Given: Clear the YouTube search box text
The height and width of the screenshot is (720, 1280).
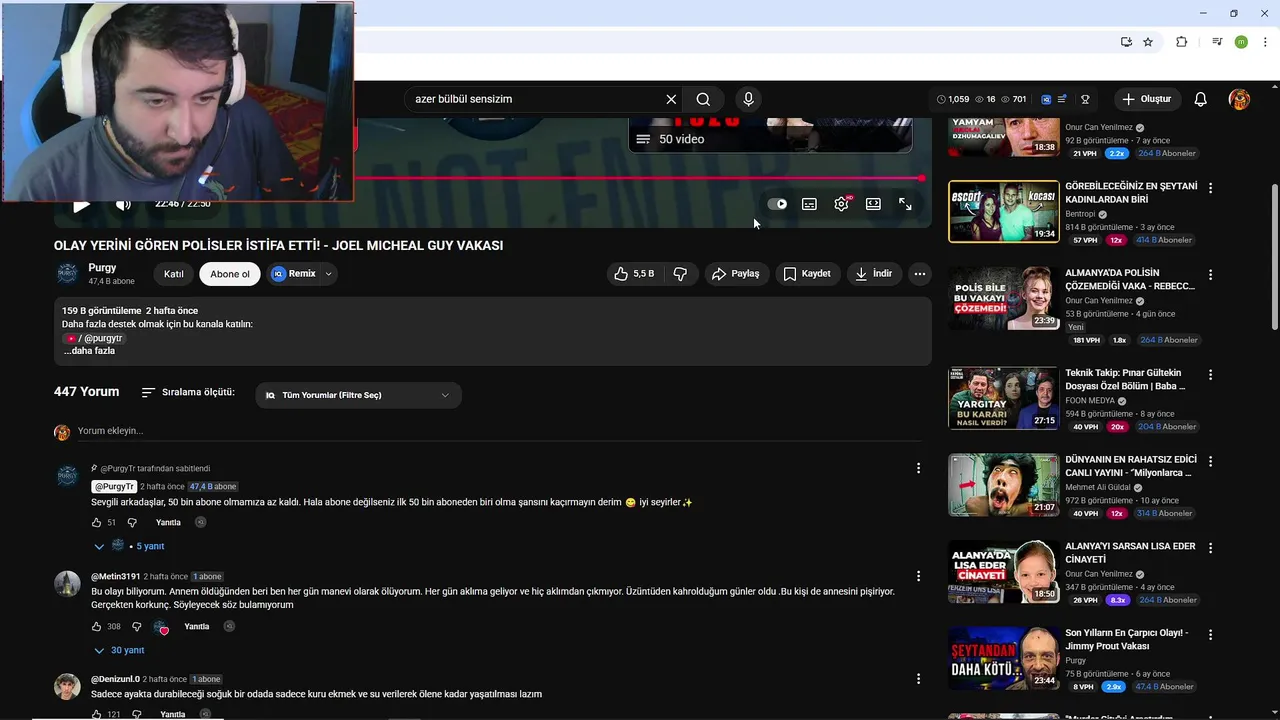Looking at the screenshot, I should 671,99.
